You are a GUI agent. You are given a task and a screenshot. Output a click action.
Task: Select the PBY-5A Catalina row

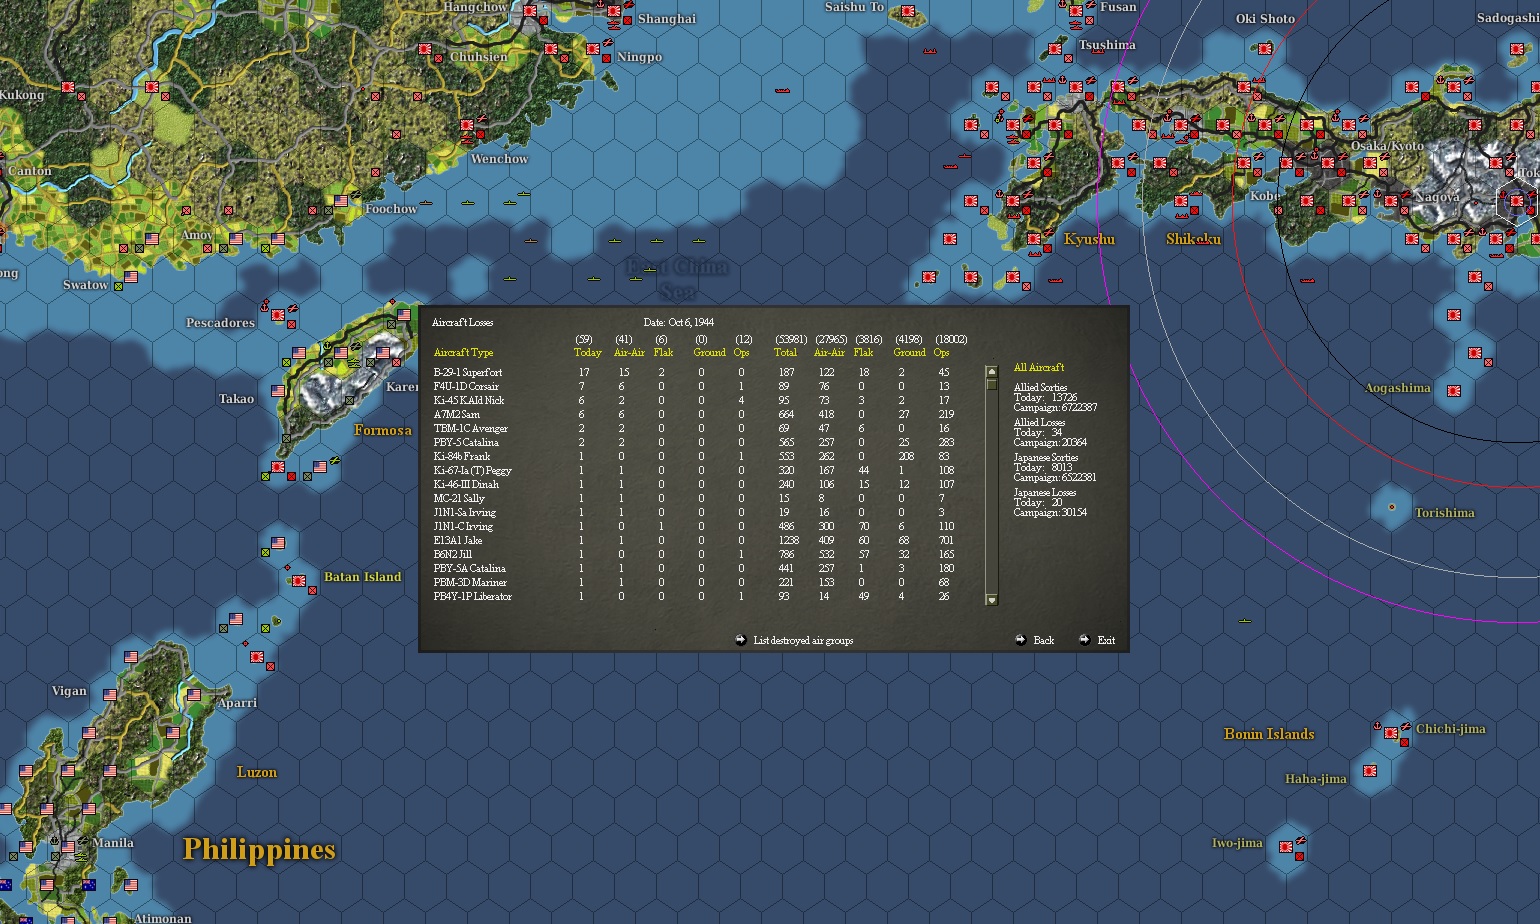pyautogui.click(x=692, y=568)
